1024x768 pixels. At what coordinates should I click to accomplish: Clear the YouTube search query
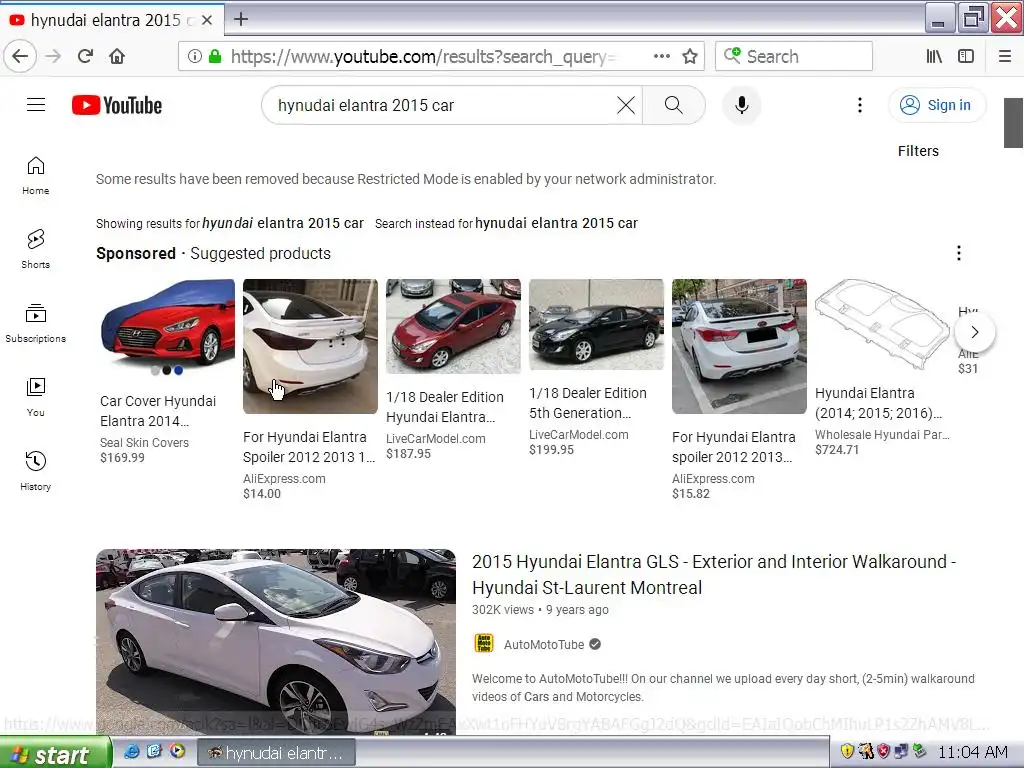point(626,105)
